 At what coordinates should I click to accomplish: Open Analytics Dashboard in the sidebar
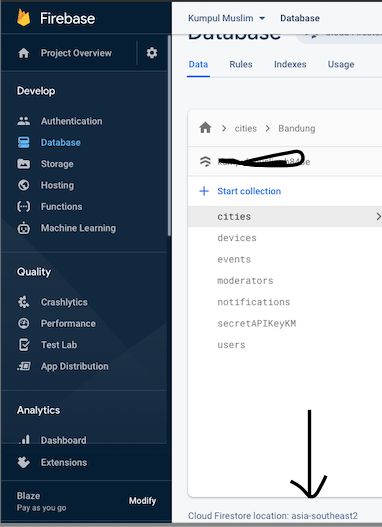click(63, 440)
